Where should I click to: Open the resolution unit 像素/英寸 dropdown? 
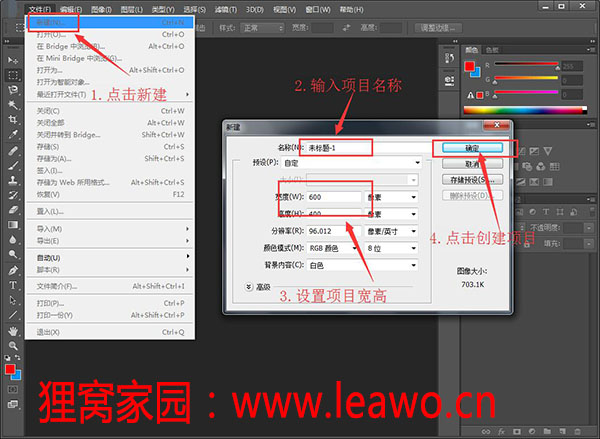(x=391, y=231)
